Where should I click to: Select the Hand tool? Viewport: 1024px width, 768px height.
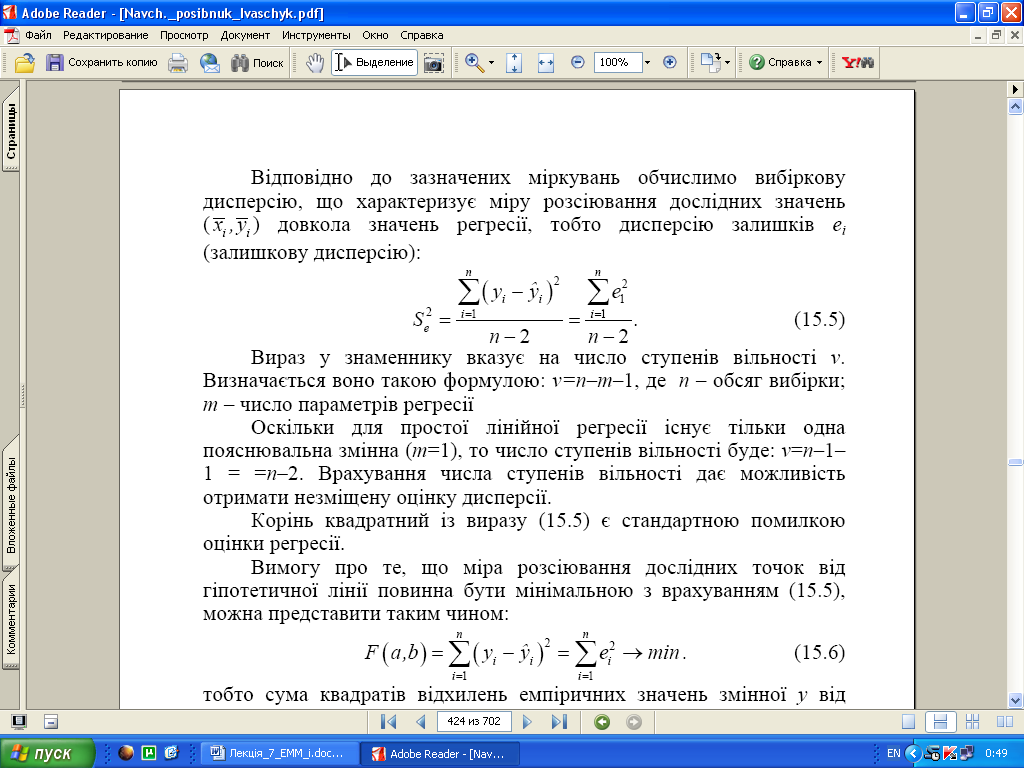coord(315,63)
